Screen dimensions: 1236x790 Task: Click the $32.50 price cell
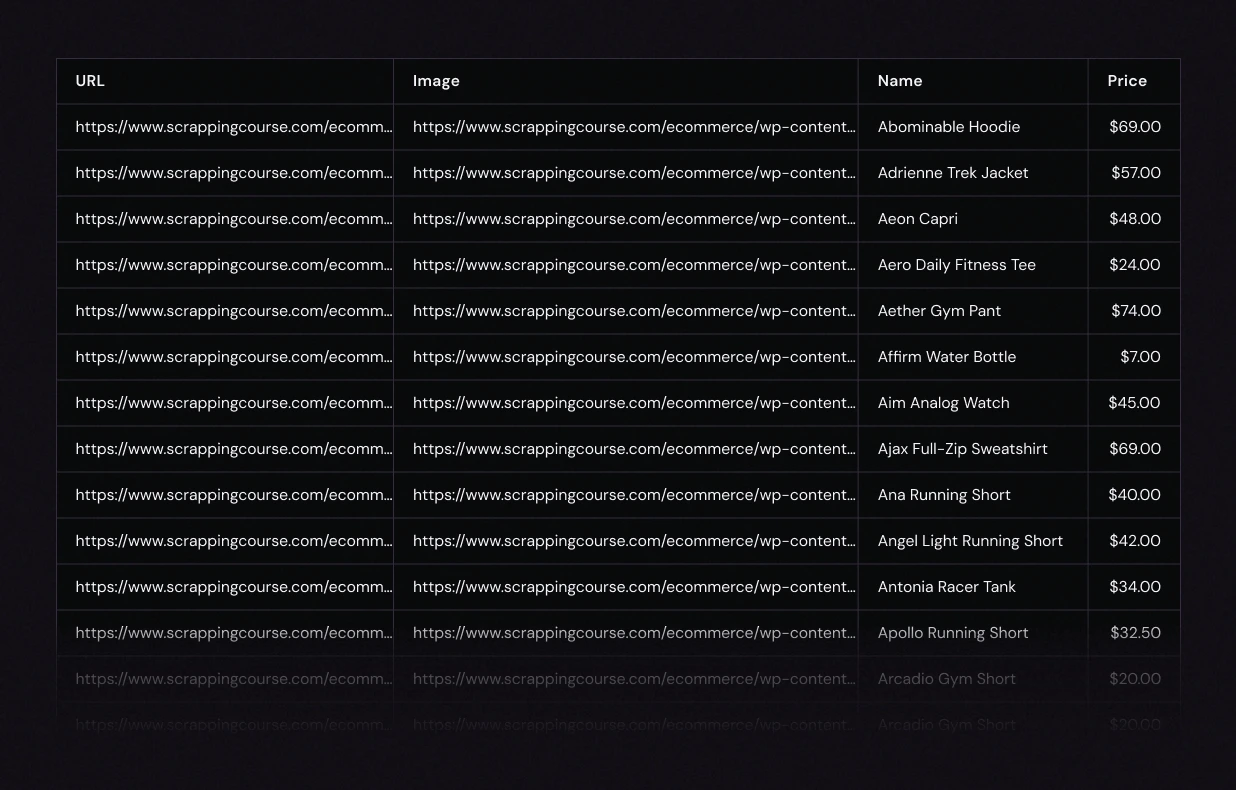tap(1135, 633)
